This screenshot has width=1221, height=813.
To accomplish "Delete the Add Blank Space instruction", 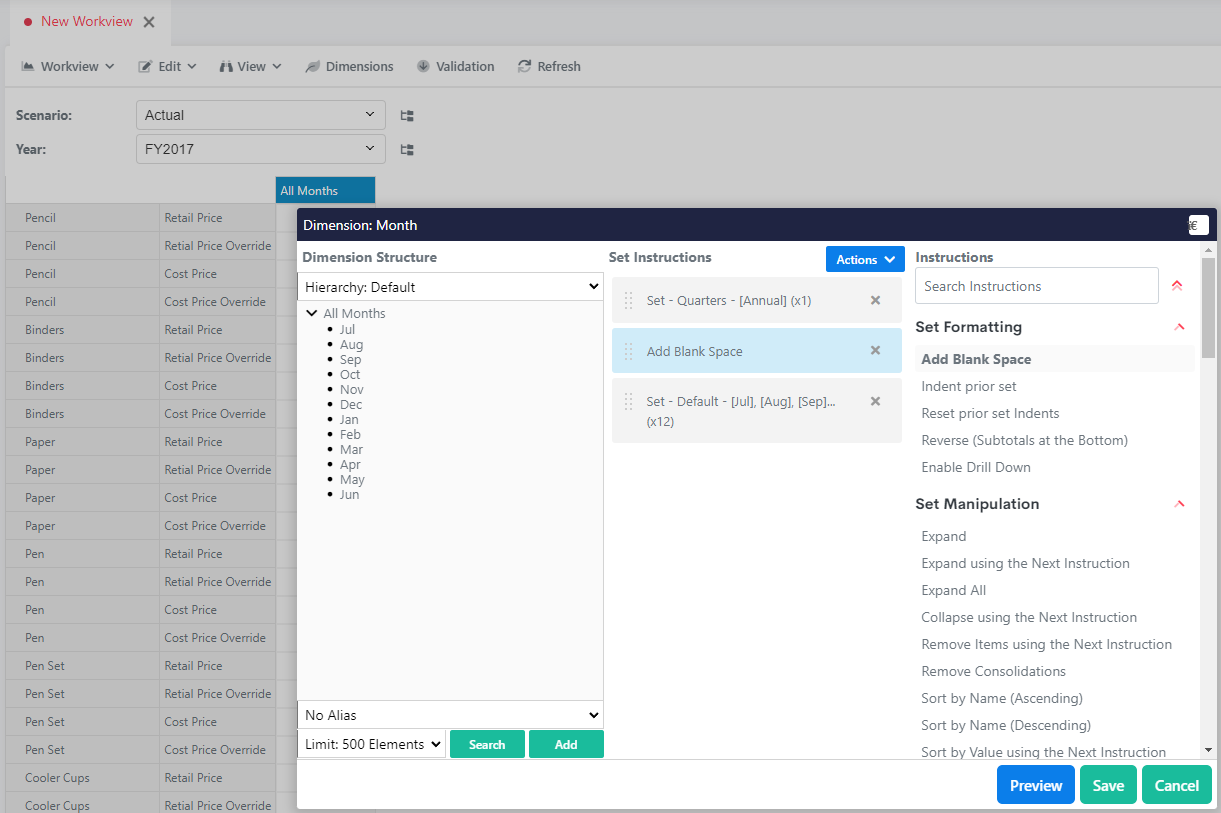I will (875, 351).
